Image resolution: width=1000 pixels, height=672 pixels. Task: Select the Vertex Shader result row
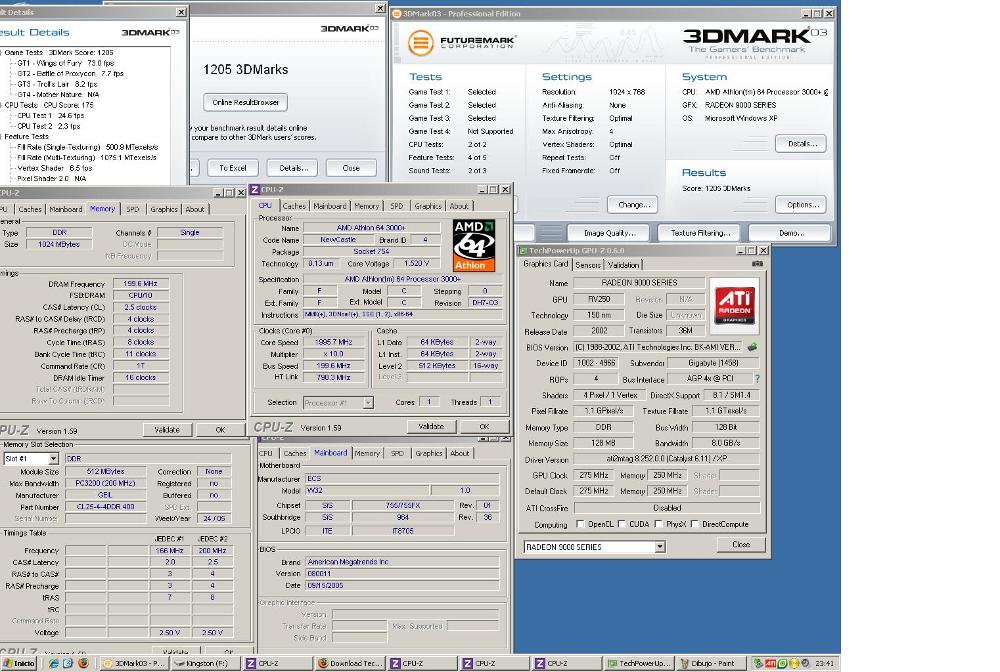54,168
